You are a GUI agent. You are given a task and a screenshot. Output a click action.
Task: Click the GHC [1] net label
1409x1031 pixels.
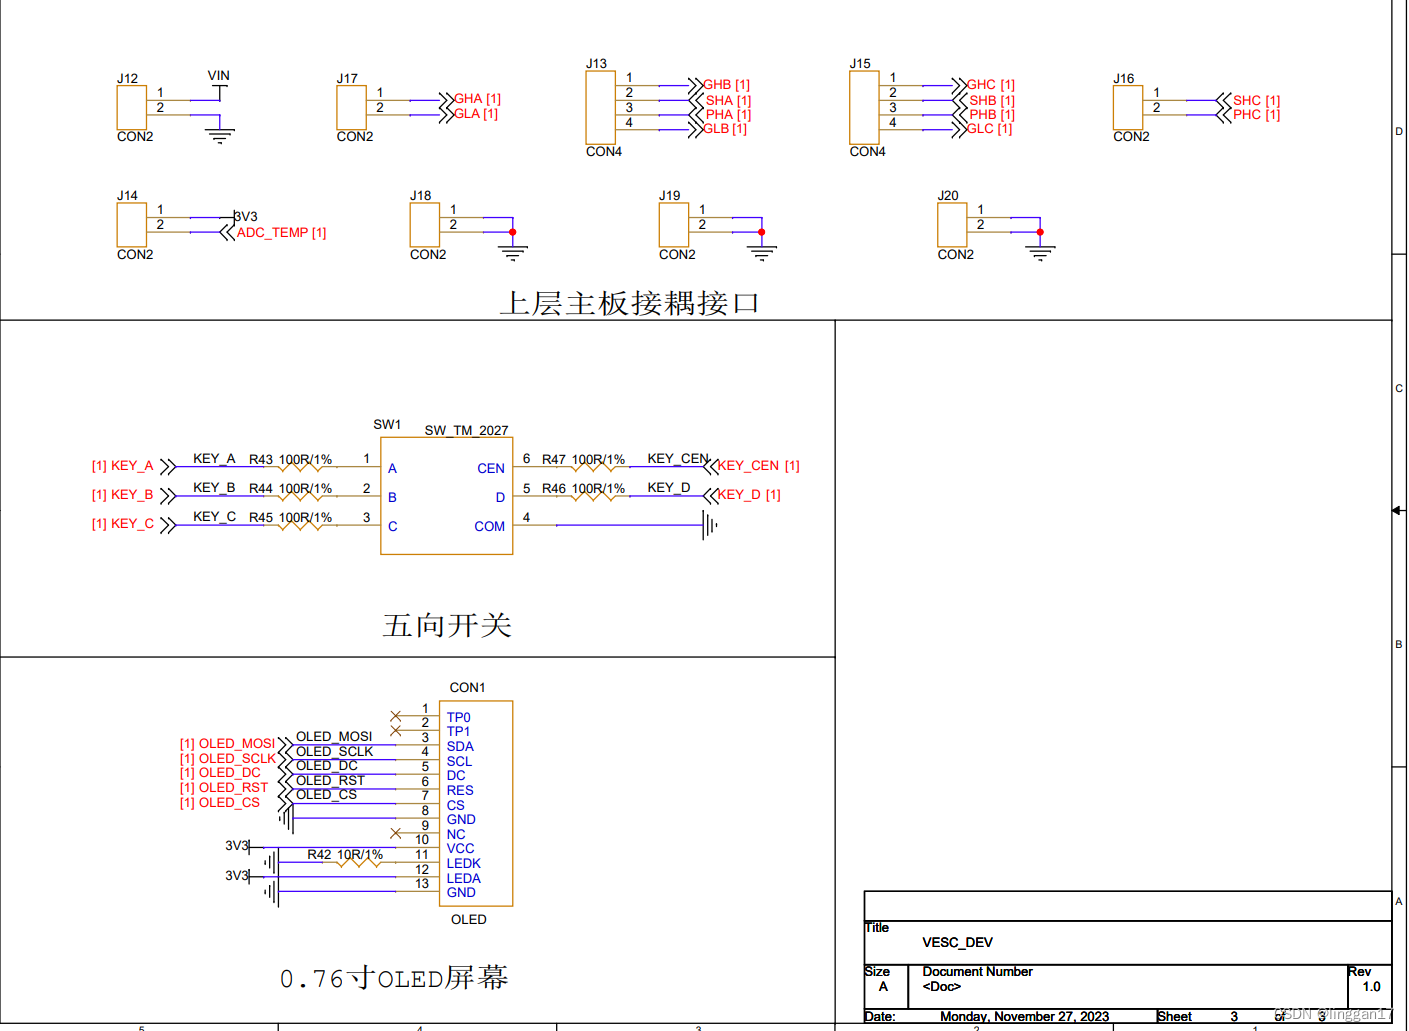coord(991,85)
